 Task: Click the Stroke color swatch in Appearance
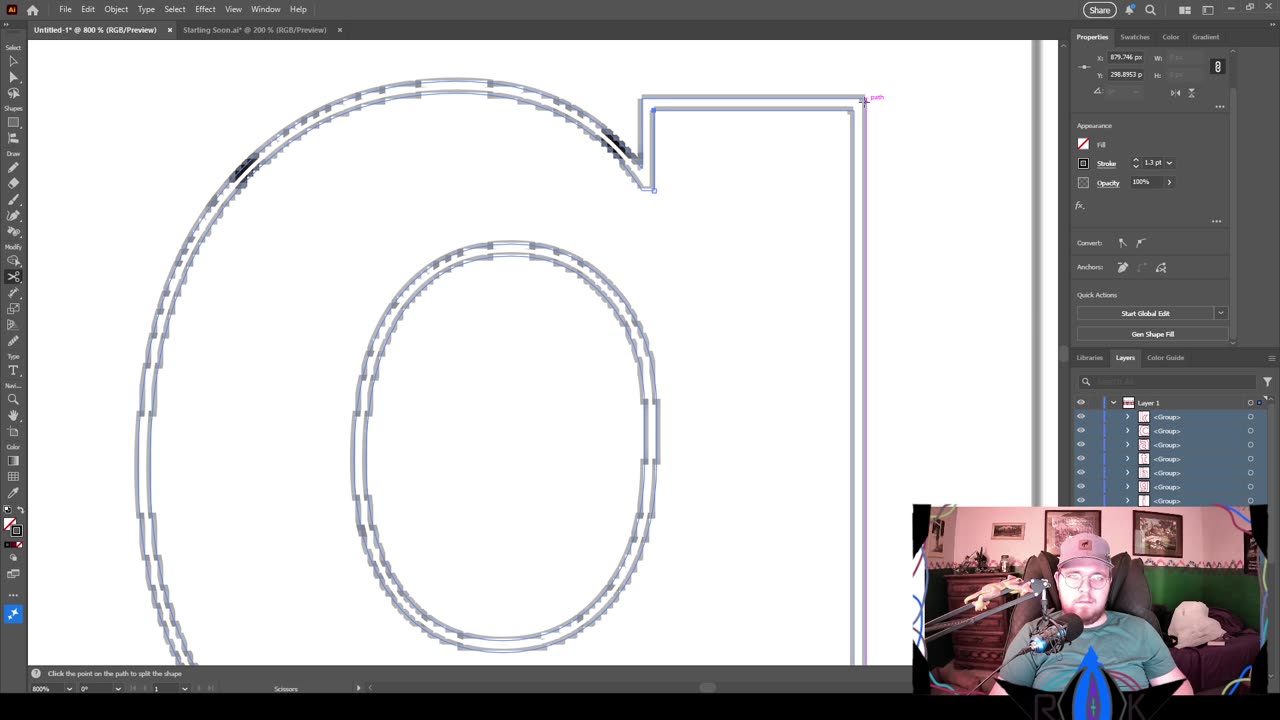(1083, 163)
